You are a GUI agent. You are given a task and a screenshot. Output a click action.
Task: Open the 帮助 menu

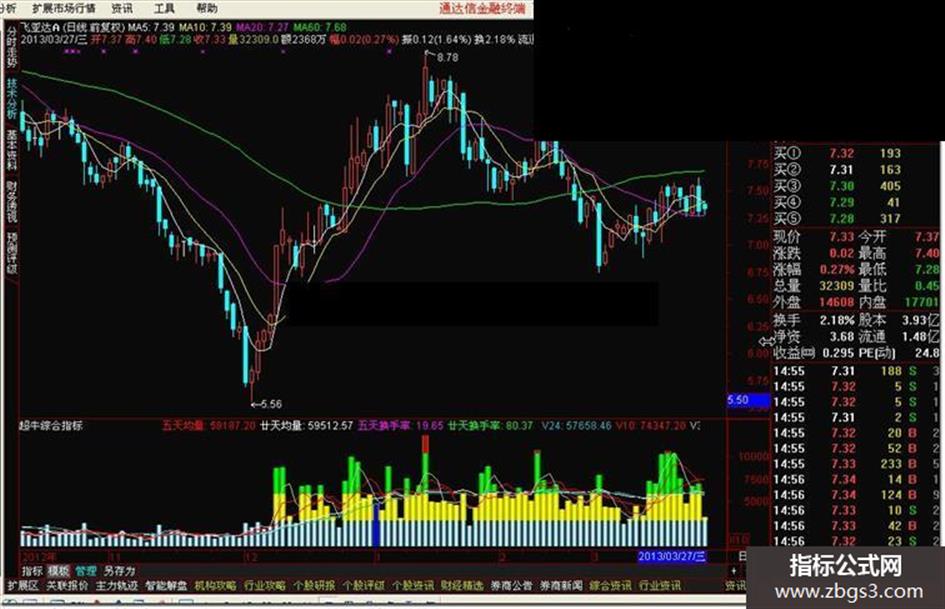pyautogui.click(x=207, y=8)
